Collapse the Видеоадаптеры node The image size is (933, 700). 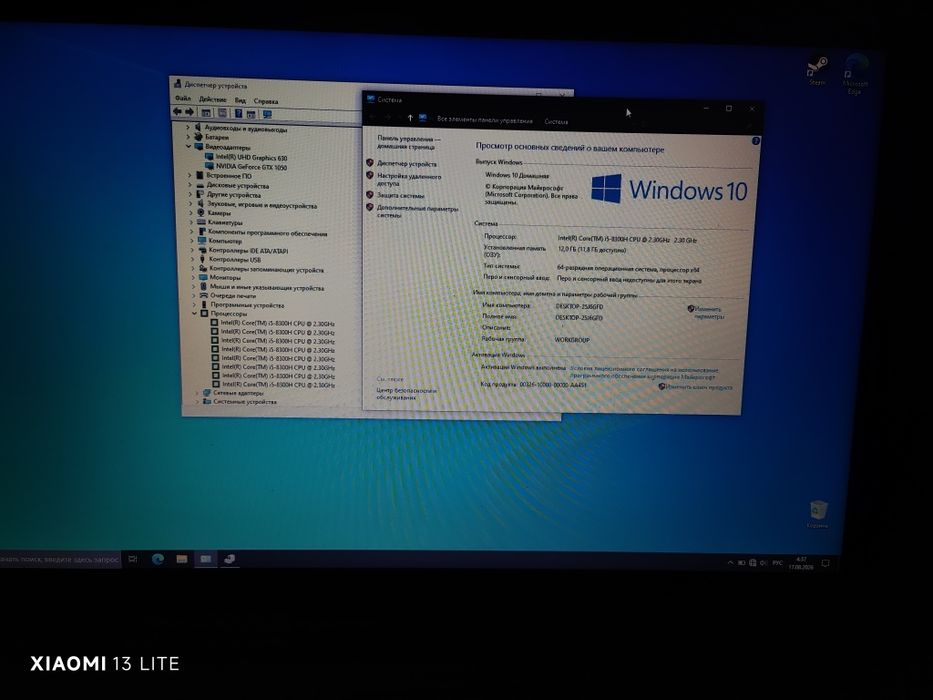point(189,146)
